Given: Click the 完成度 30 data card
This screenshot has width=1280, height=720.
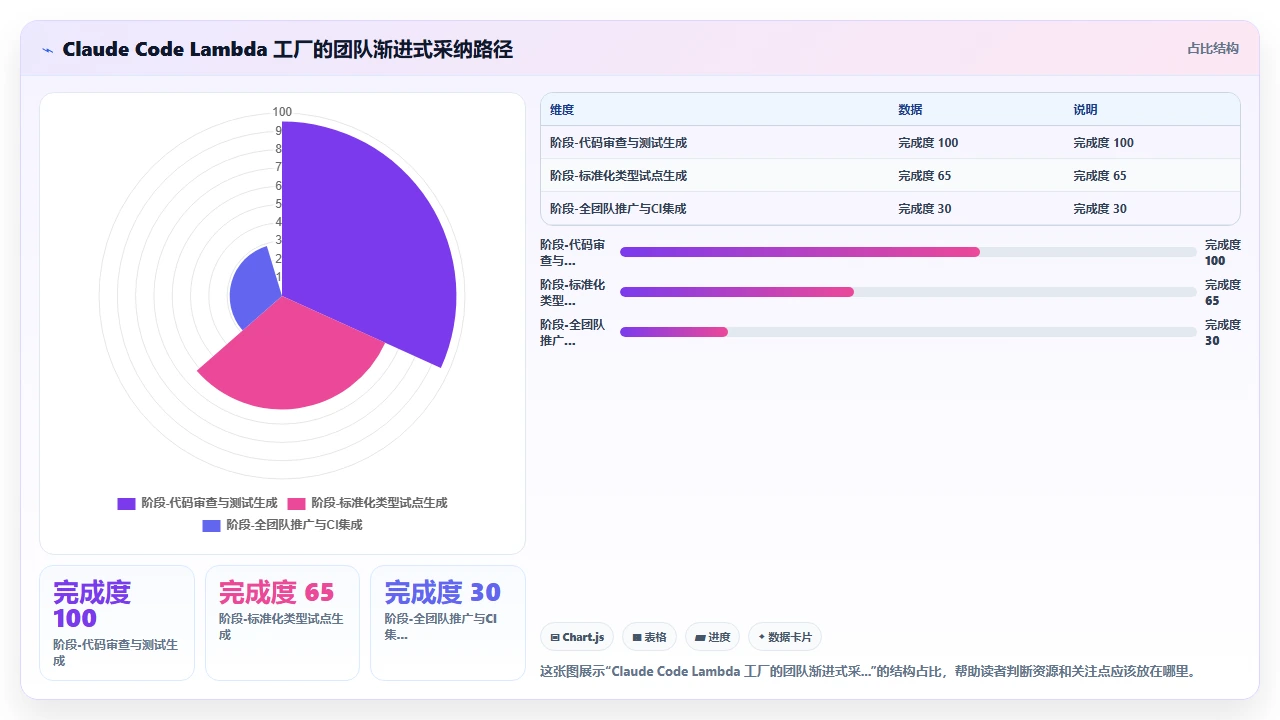Looking at the screenshot, I should [448, 623].
